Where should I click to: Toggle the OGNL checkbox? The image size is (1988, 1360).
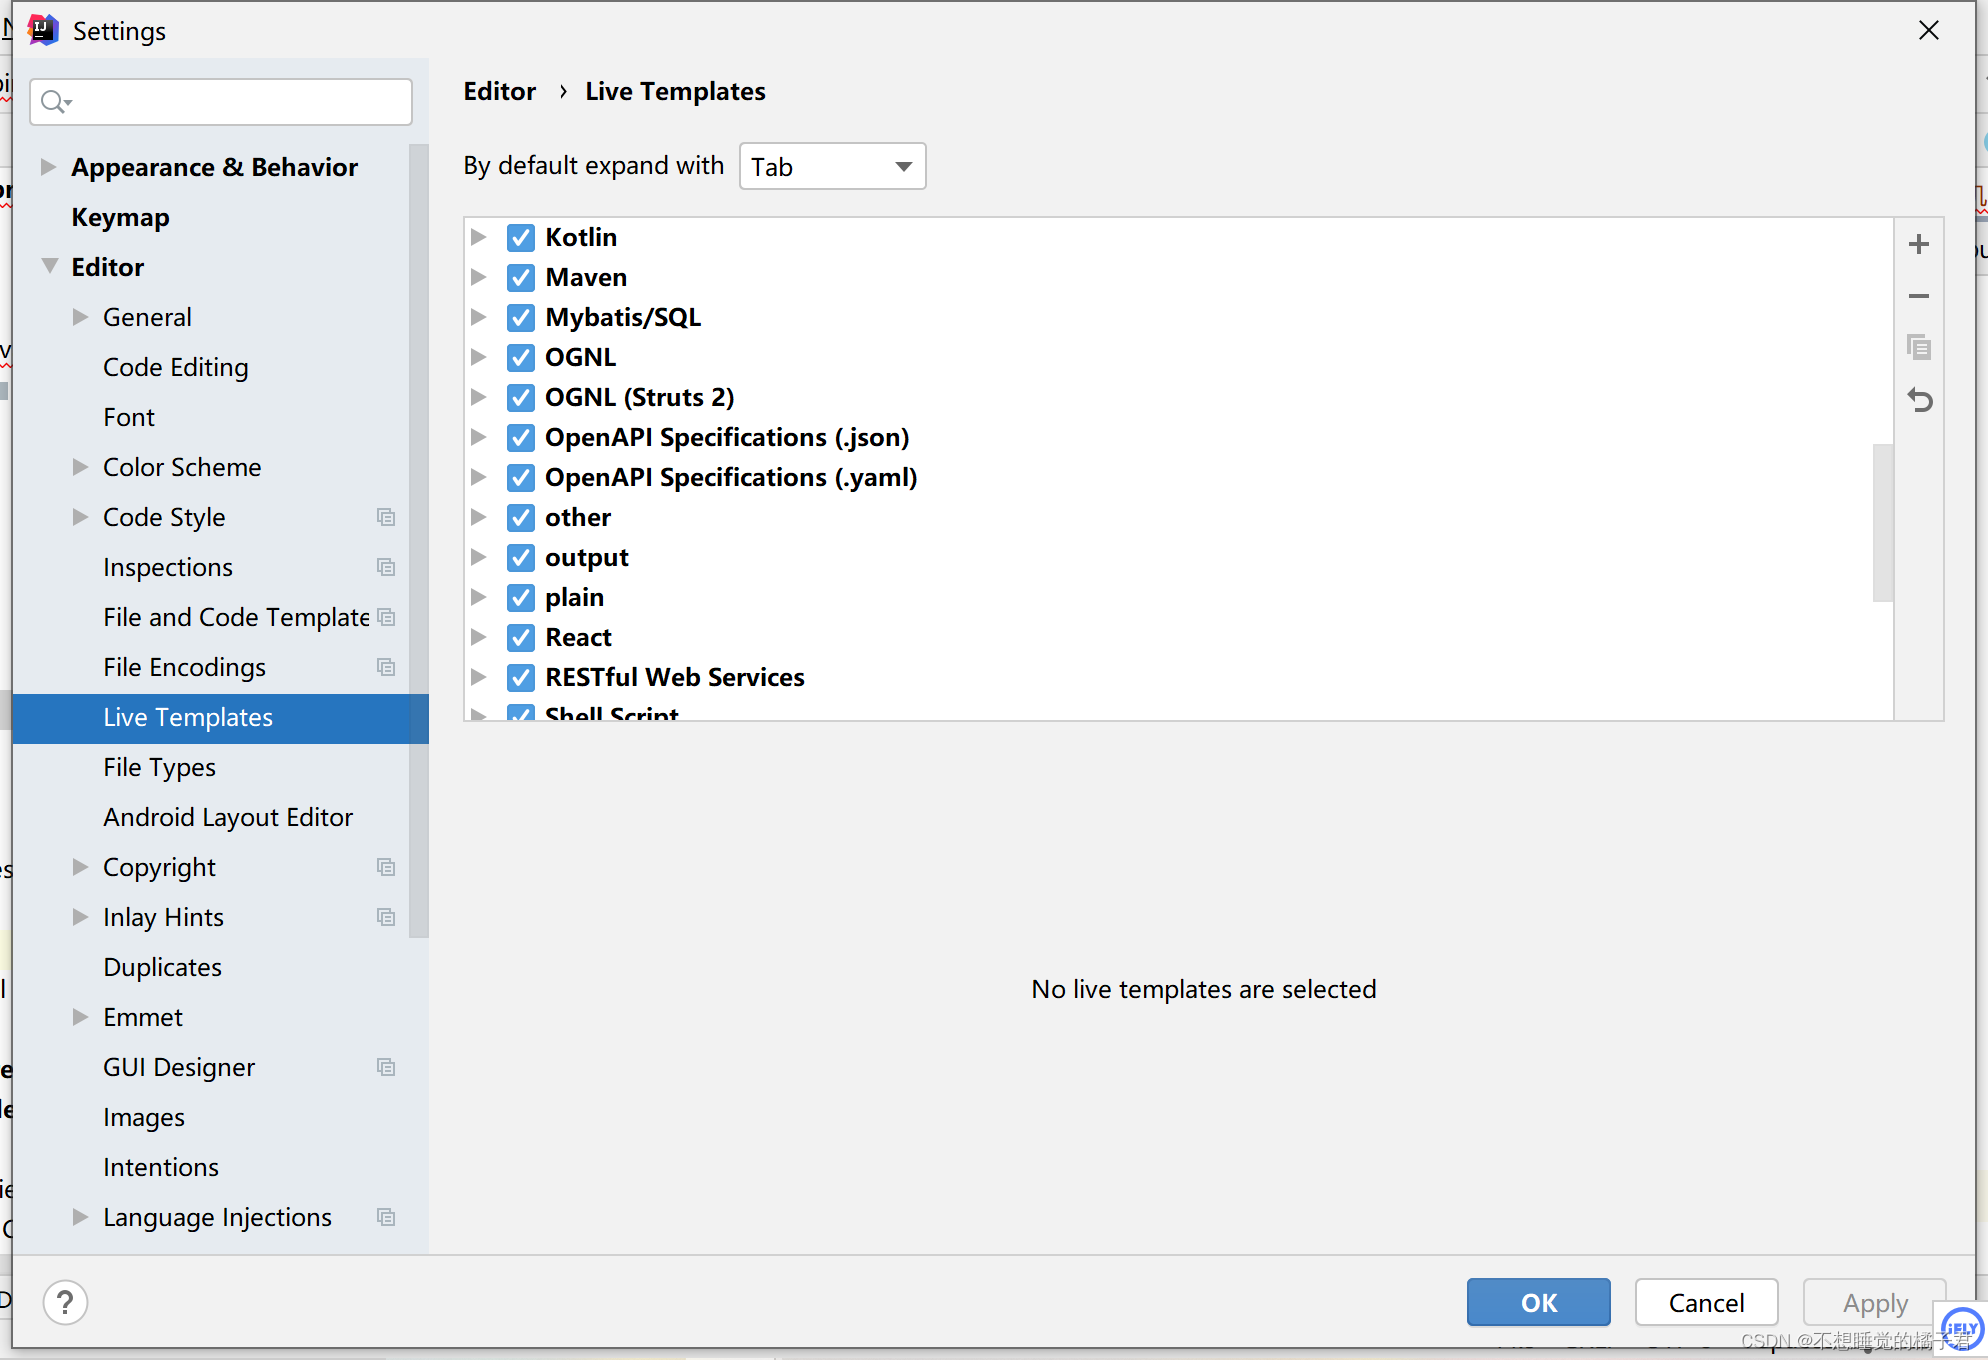pyautogui.click(x=520, y=357)
